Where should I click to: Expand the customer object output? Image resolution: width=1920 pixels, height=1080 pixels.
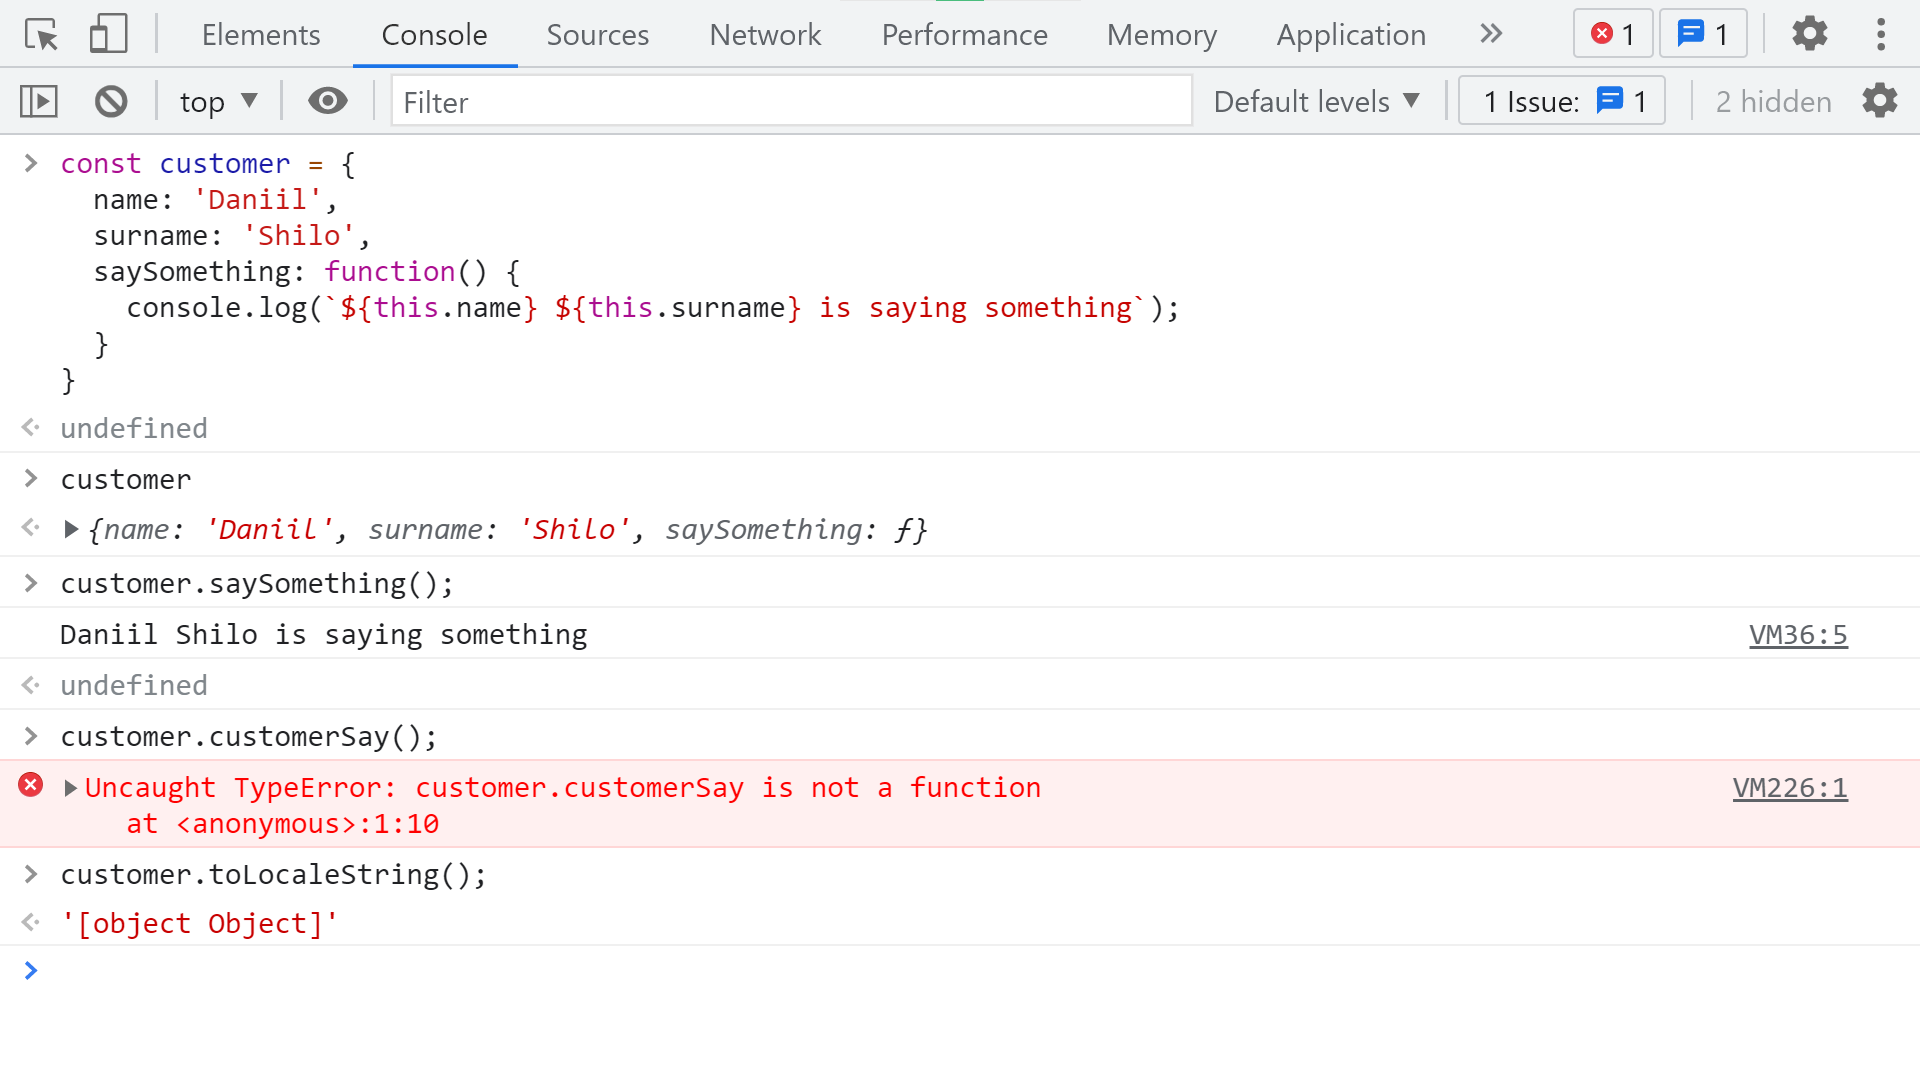click(71, 530)
